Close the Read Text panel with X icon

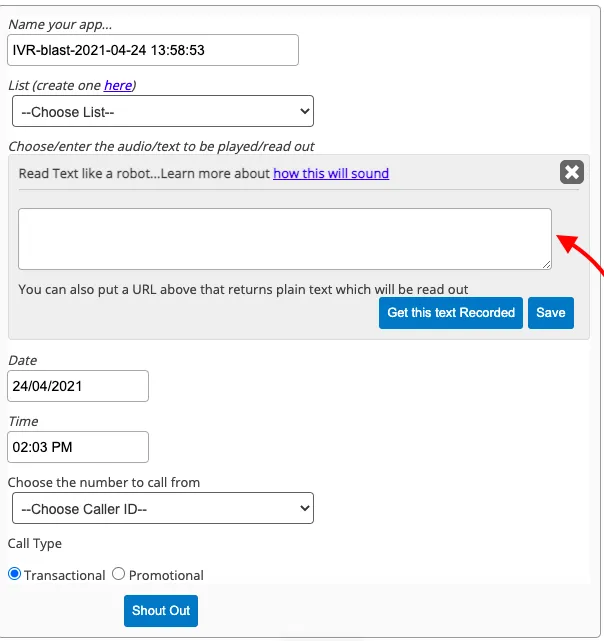(x=571, y=172)
